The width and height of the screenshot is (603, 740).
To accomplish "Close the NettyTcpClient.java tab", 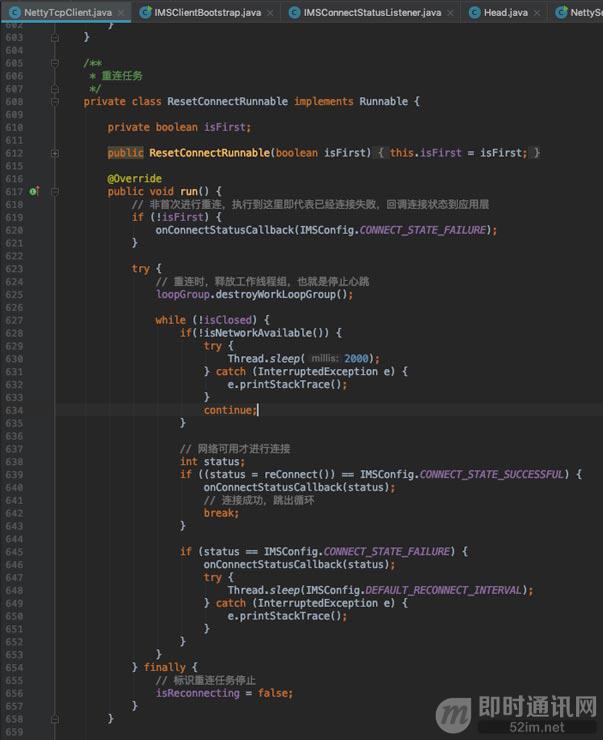I will tap(121, 13).
